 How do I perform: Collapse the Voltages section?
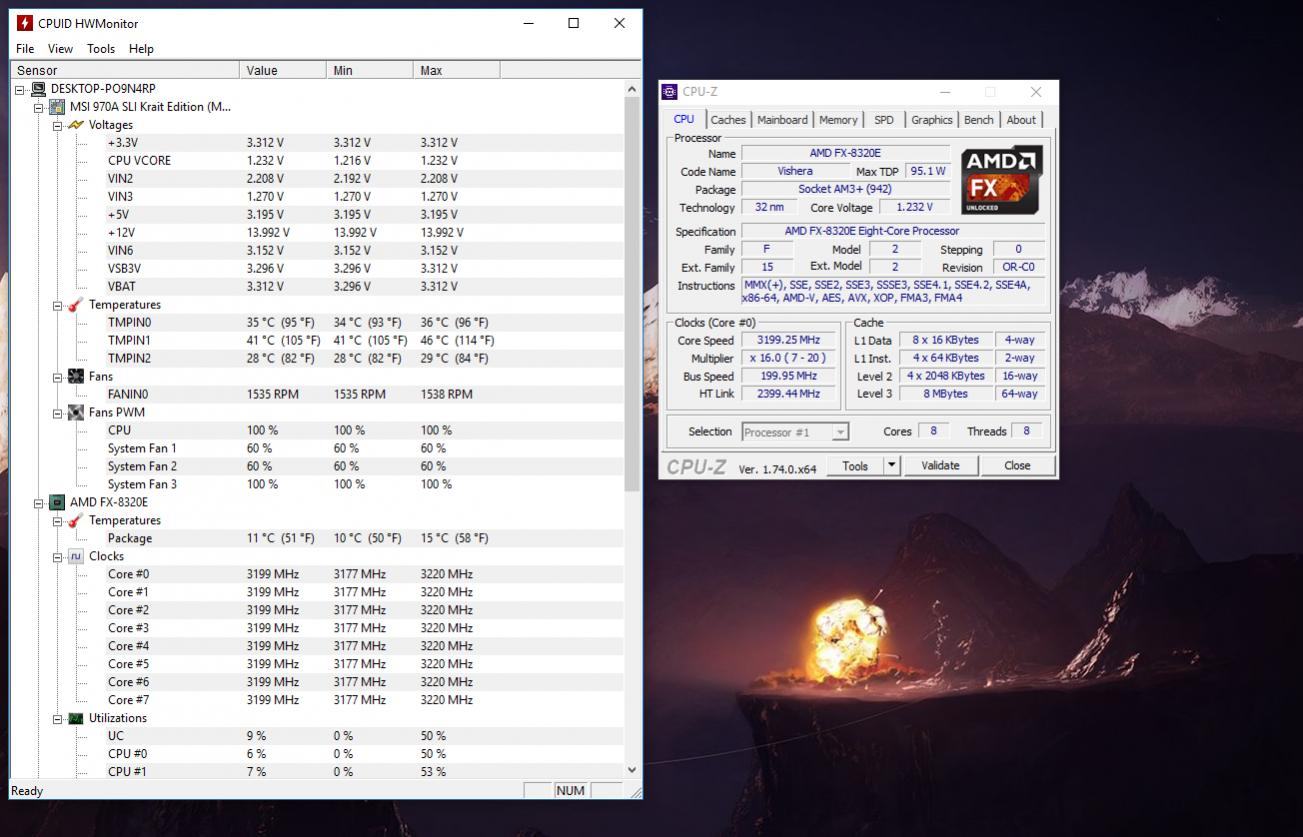point(58,125)
